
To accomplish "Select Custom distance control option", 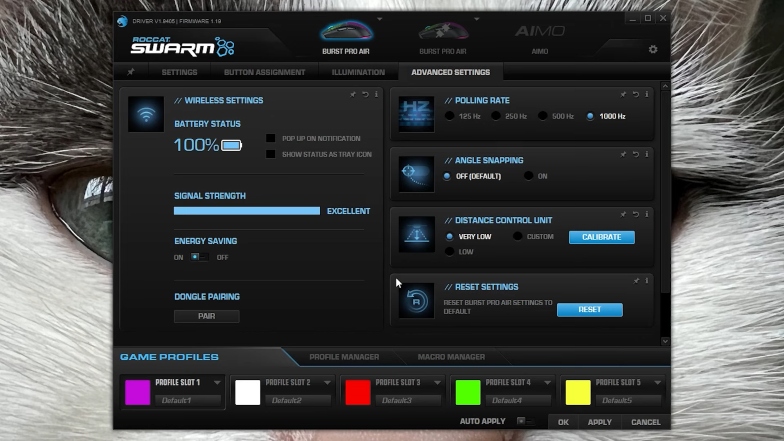I will [518, 236].
